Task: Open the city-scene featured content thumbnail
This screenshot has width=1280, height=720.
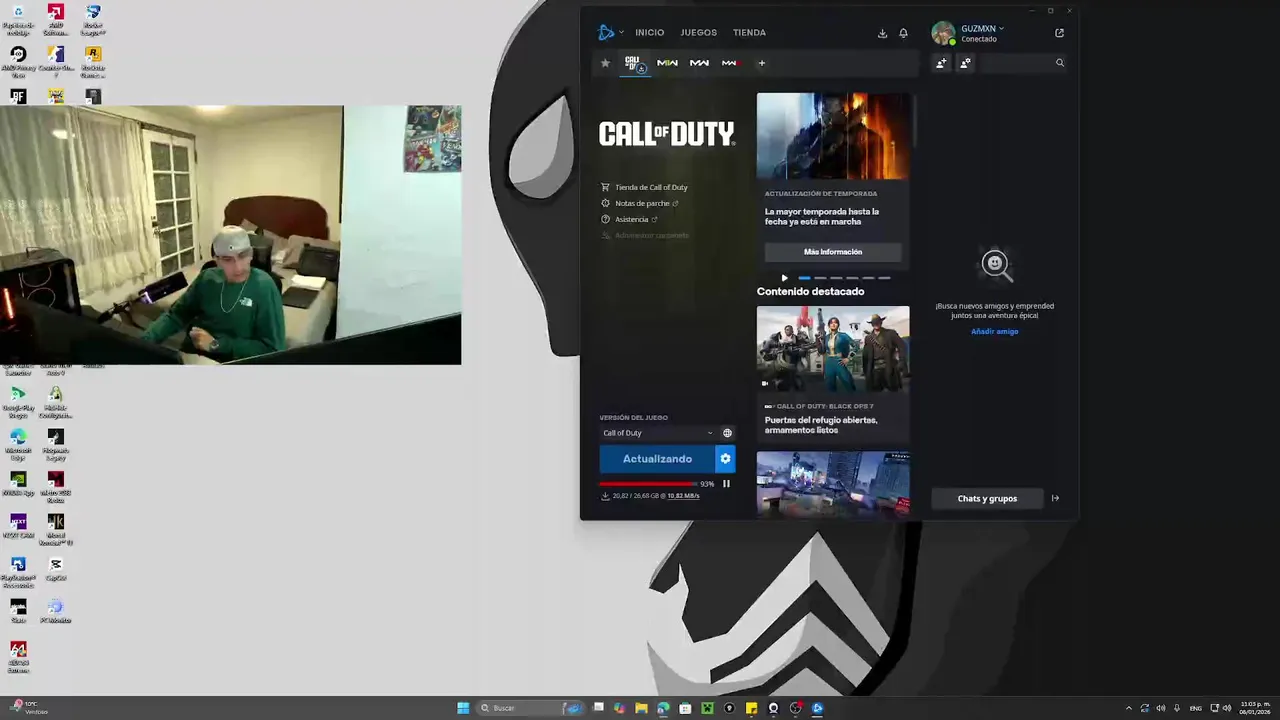Action: tap(833, 484)
